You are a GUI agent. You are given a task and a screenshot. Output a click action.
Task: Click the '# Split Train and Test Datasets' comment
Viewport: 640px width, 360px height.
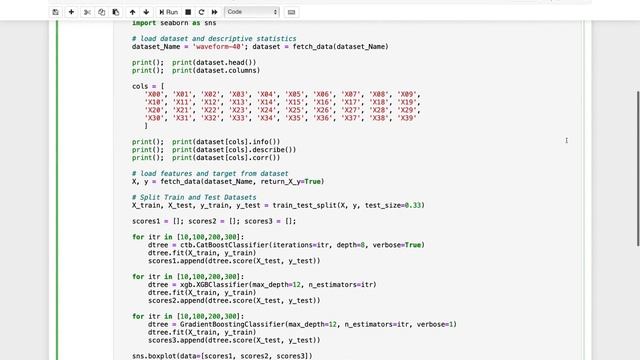194,197
